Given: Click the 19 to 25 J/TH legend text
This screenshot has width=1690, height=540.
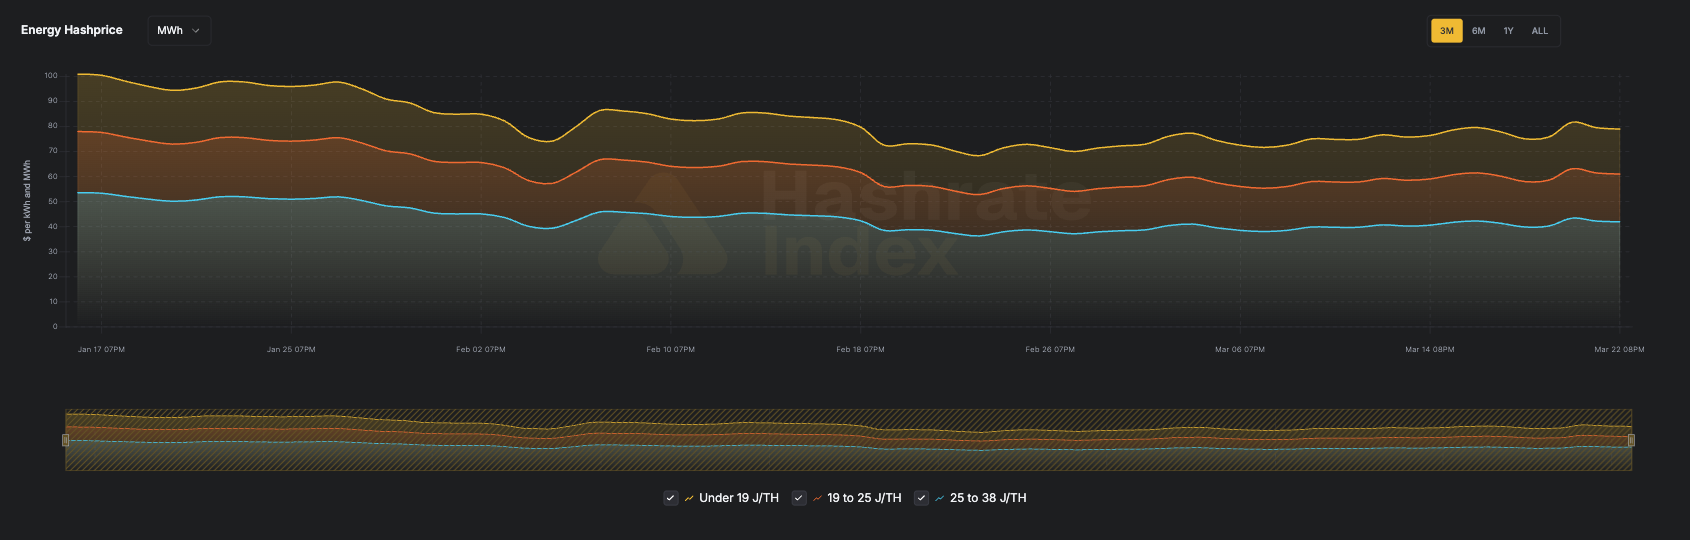Looking at the screenshot, I should [864, 498].
